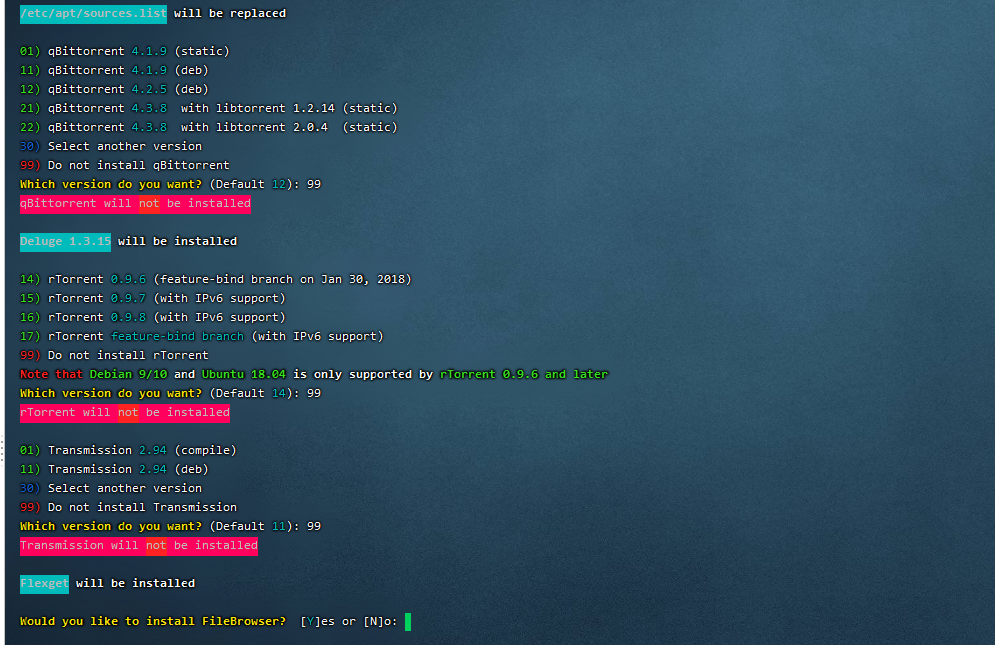Click 'Do not install qBittorrent' line

pyautogui.click(x=125, y=166)
